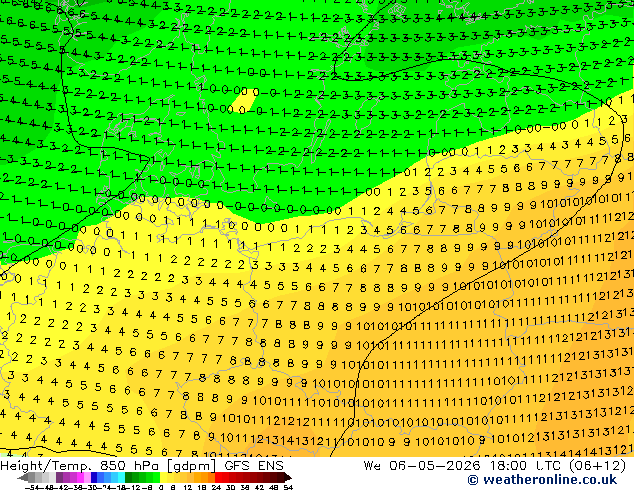The height and width of the screenshot is (490, 634).
Task: Click the 'We 06-05-2026' date text
Action: point(422,466)
